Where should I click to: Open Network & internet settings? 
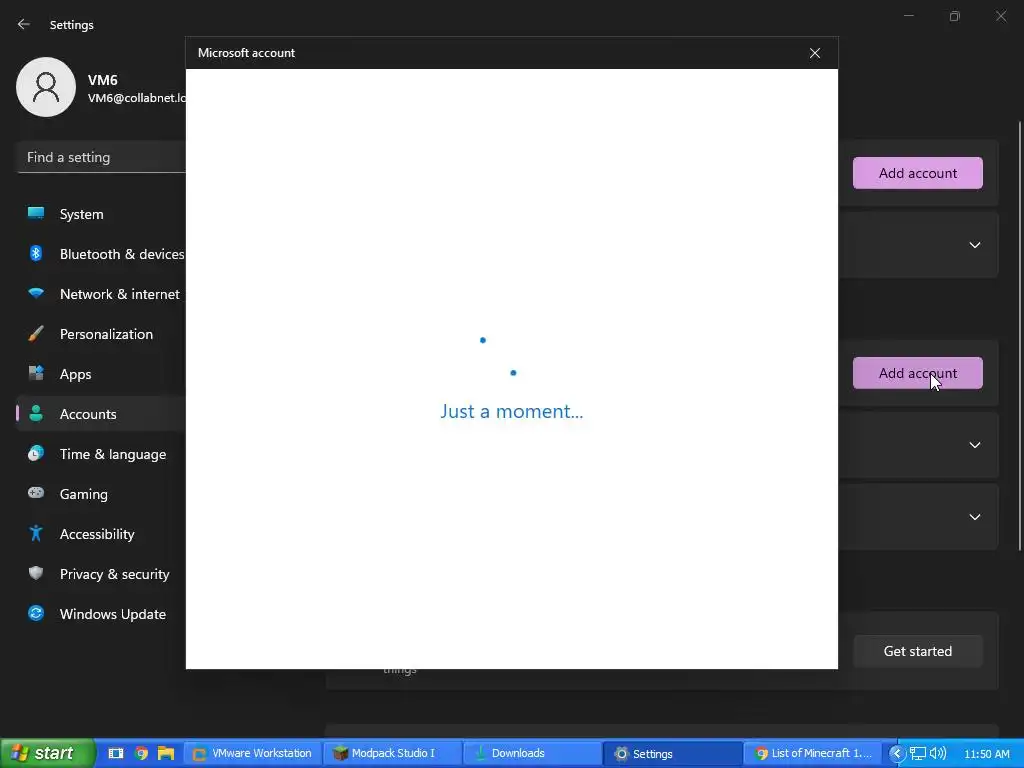coord(101,294)
